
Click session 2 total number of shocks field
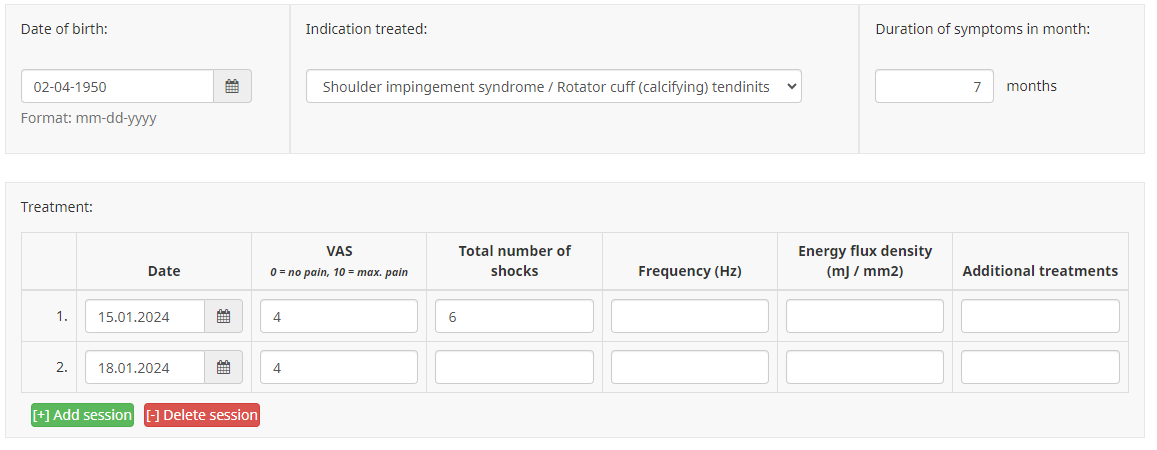click(x=514, y=367)
